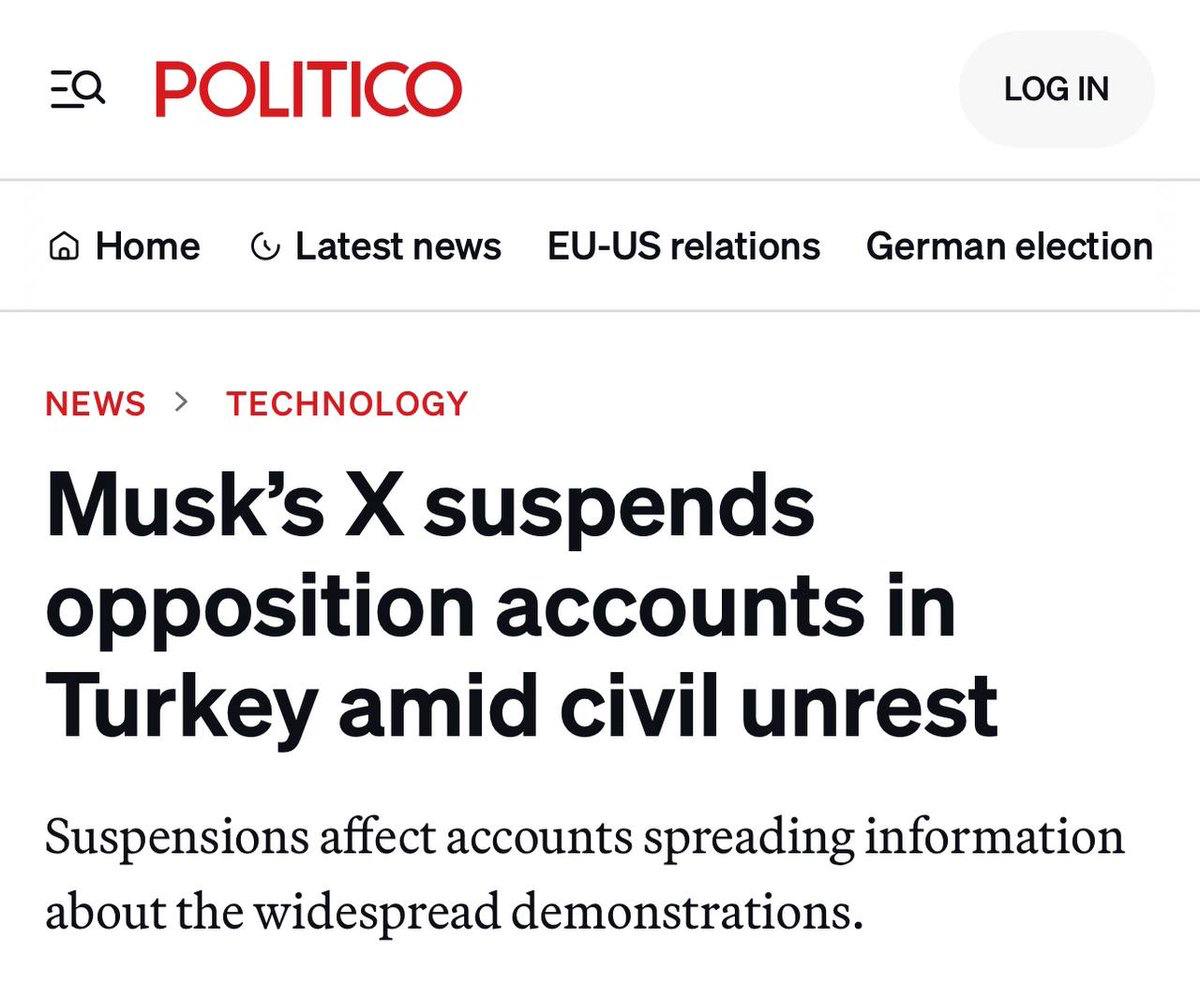This screenshot has width=1200, height=1001.
Task: Open the TECHNOLOGY breadcrumb category
Action: [x=347, y=404]
